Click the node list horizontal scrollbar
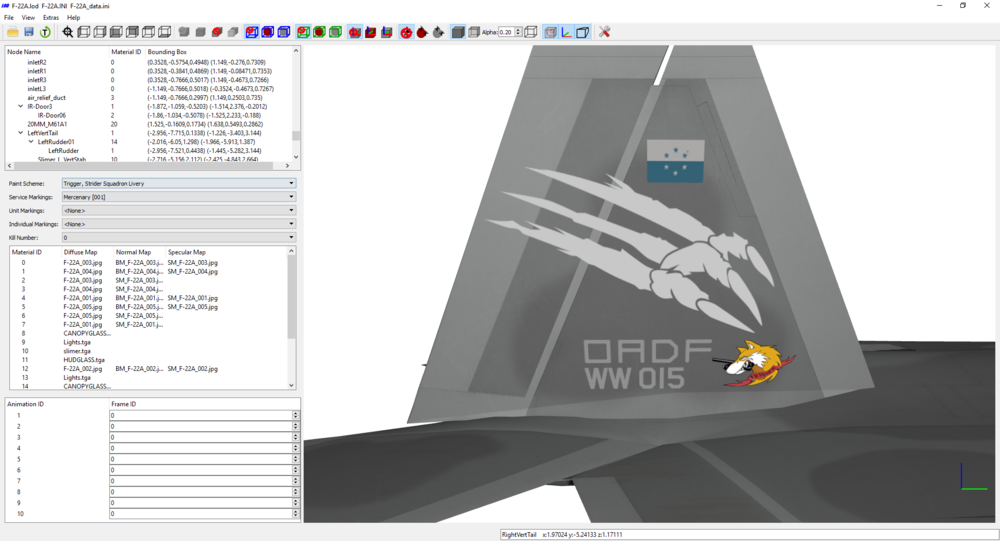The image size is (1000, 541). point(149,165)
